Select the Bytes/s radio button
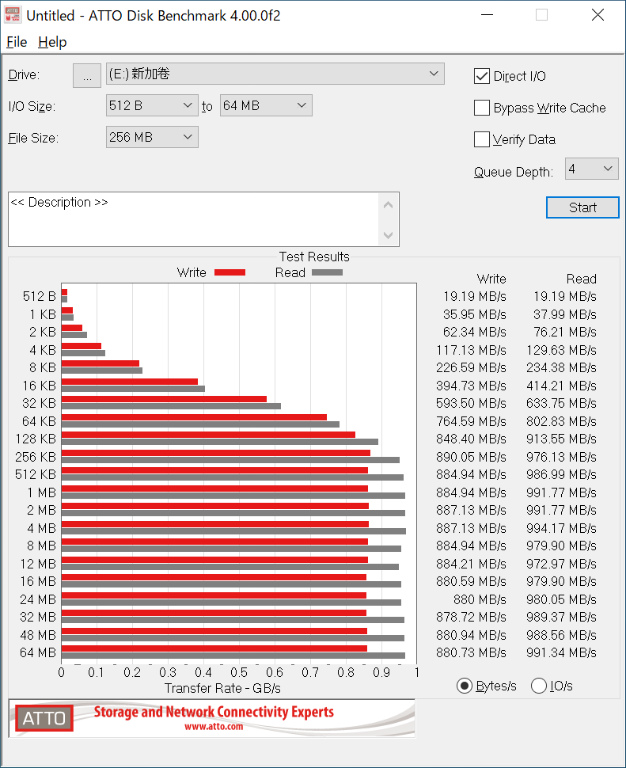The image size is (626, 768). point(464,686)
